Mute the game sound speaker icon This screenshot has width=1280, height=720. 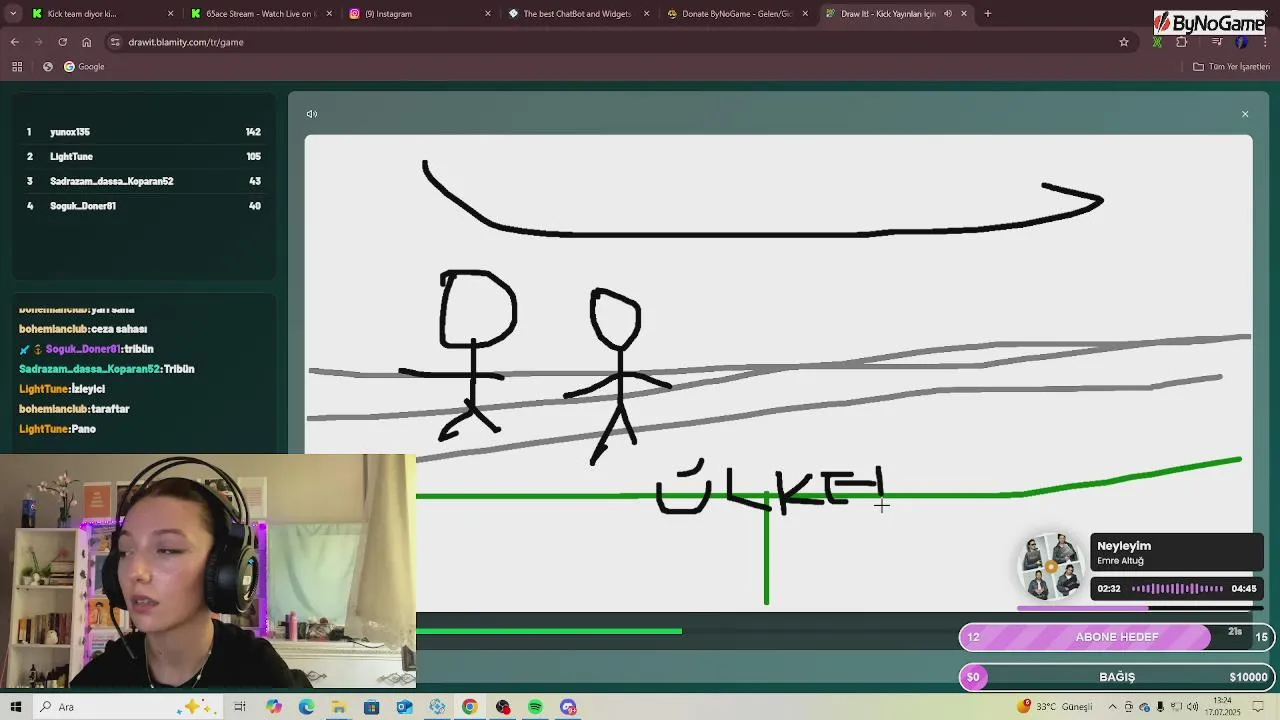tap(312, 114)
